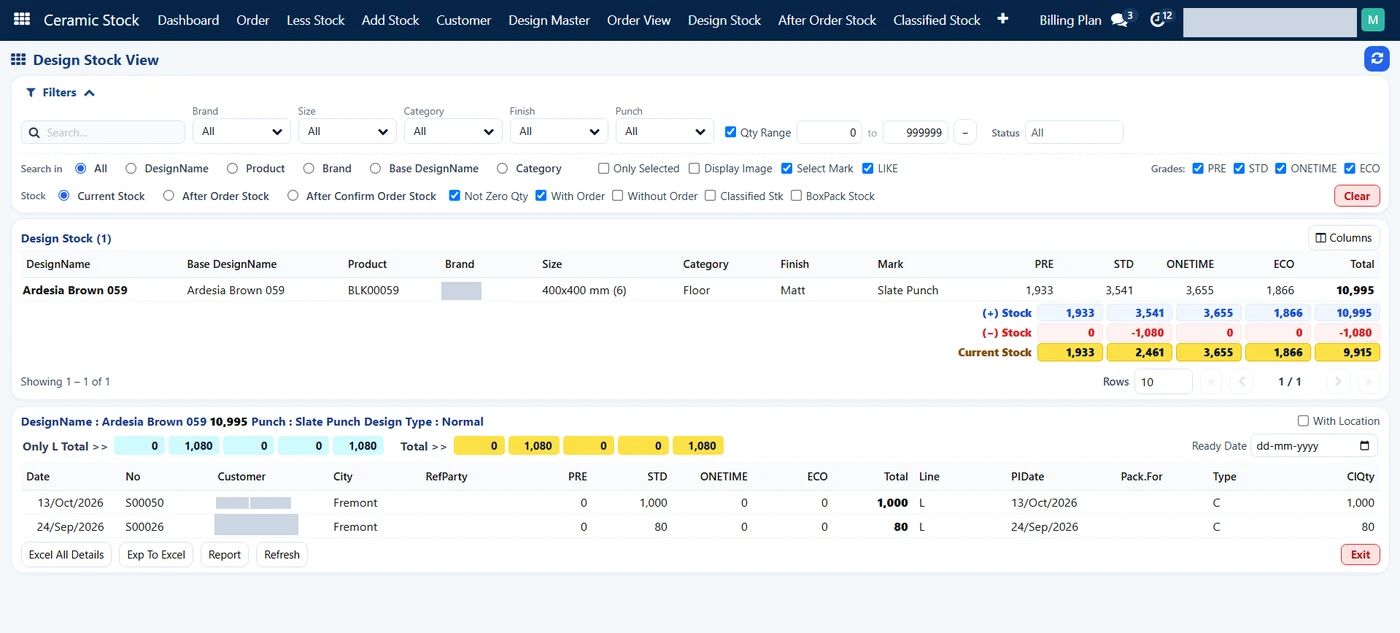Image resolution: width=1400 pixels, height=633 pixels.
Task: Select After Order Stock radio option
Action: (x=169, y=196)
